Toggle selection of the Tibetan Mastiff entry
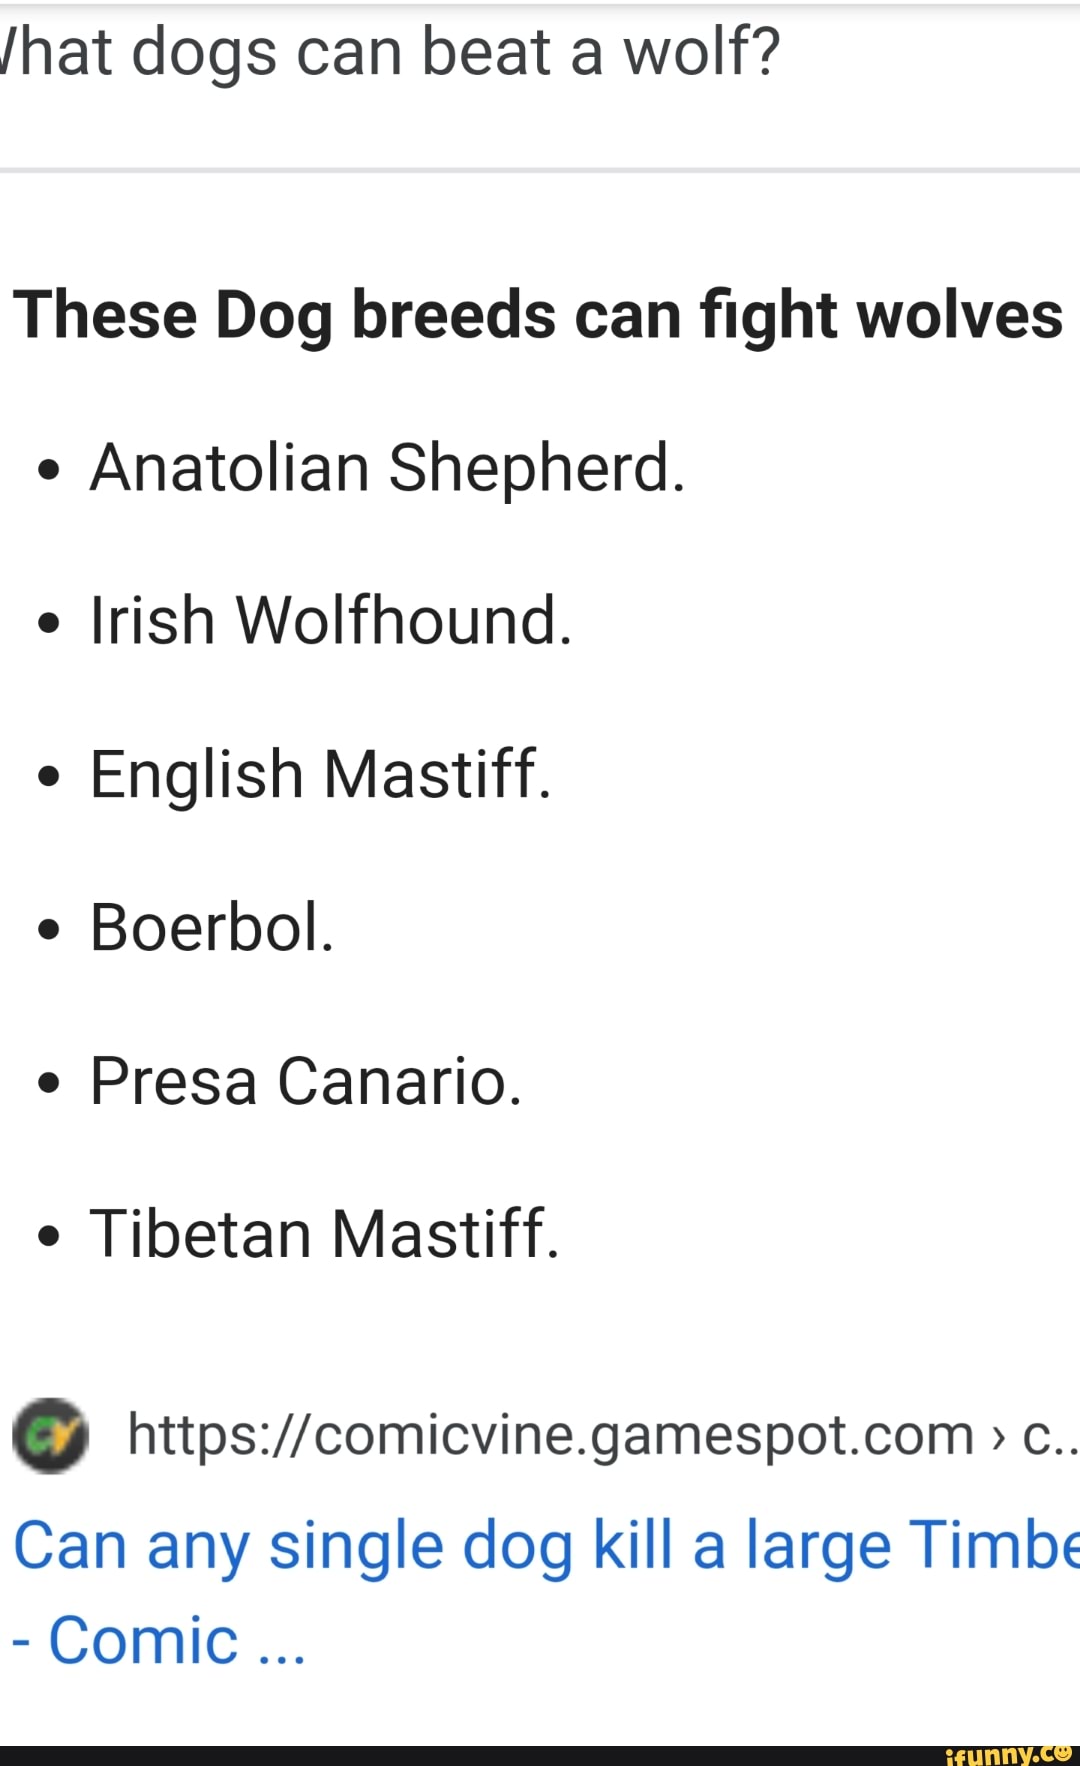This screenshot has width=1080, height=1766. (328, 1236)
